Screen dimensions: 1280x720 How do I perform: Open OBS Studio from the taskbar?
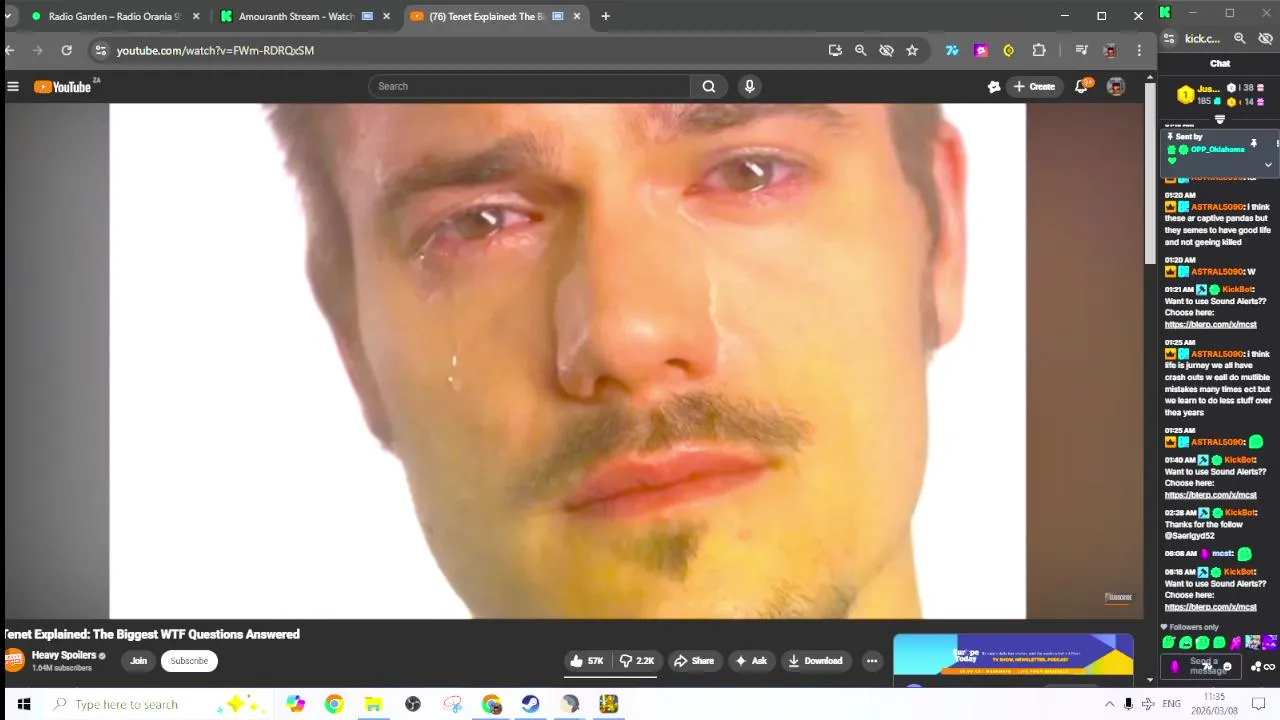[x=413, y=704]
